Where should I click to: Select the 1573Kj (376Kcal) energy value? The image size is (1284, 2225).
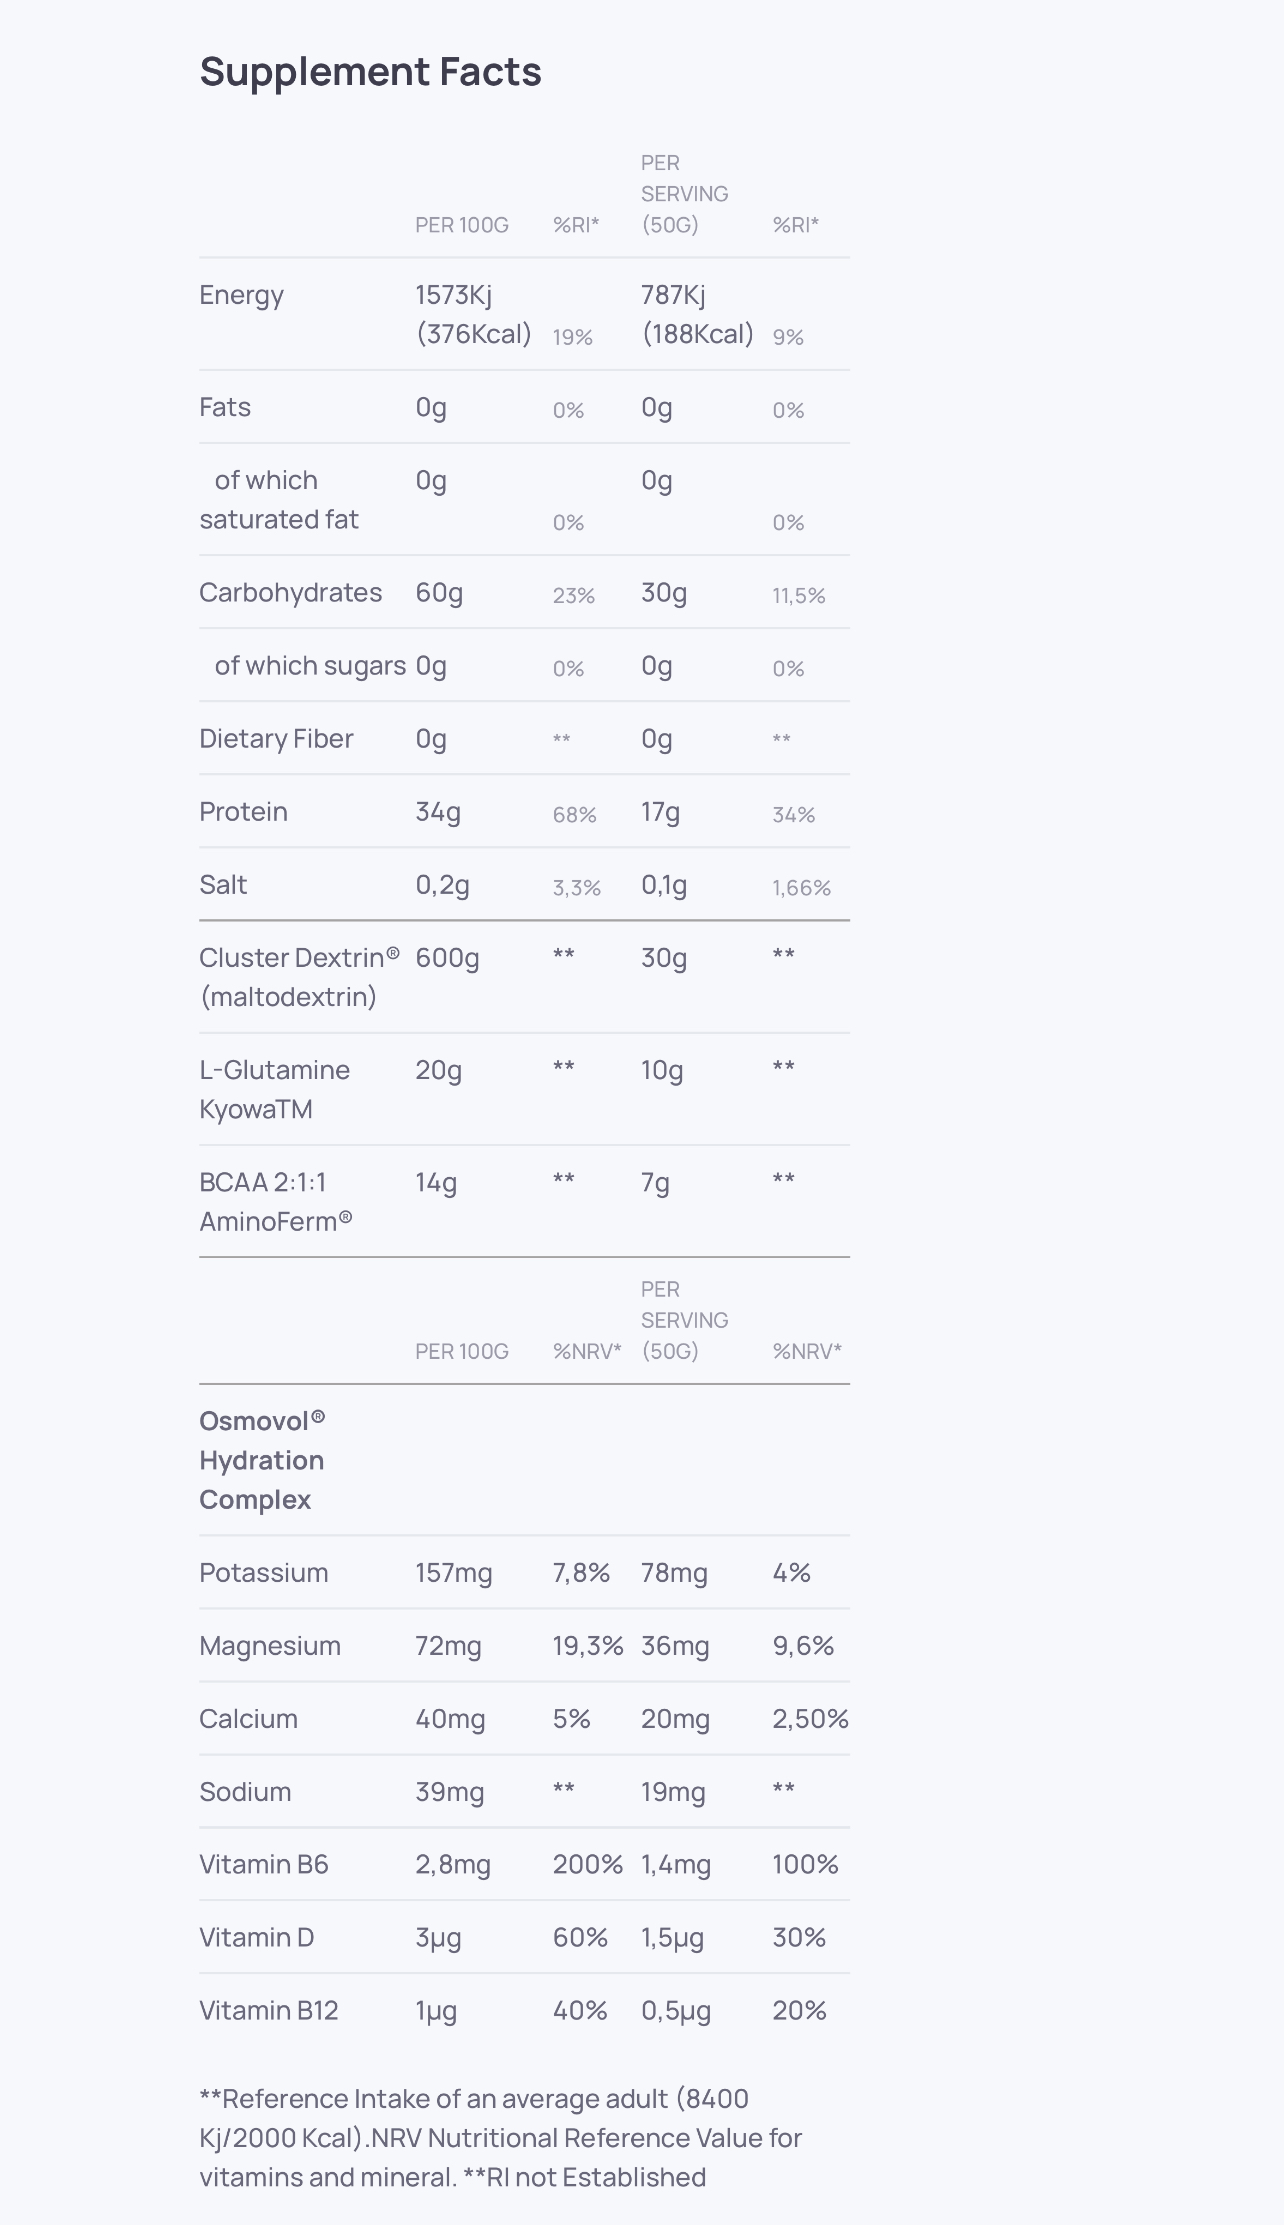(x=473, y=314)
